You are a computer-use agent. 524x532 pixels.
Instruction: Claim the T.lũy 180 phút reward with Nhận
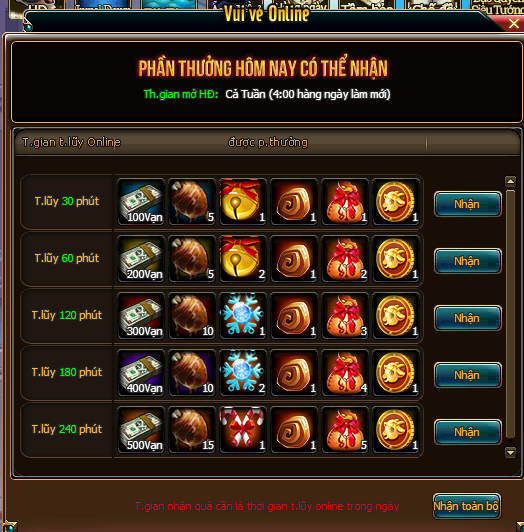pos(468,375)
